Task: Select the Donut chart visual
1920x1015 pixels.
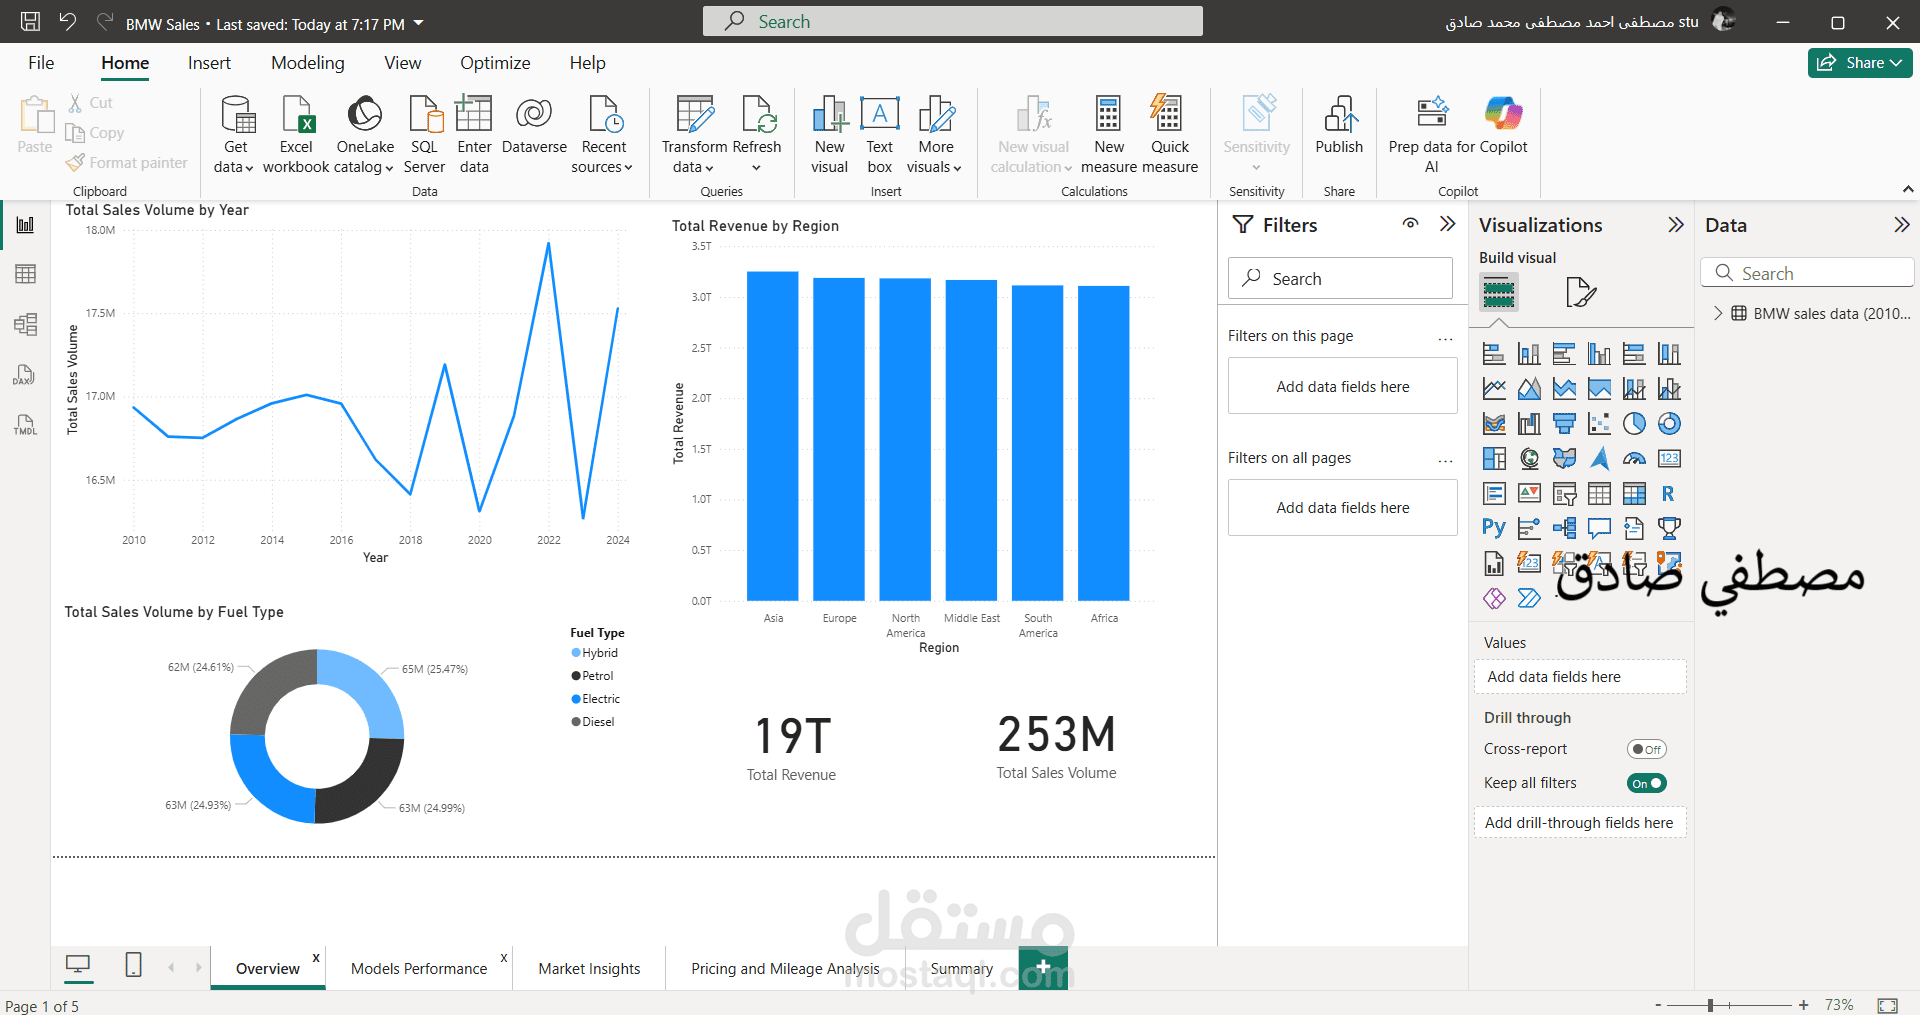Action: pos(1669,424)
